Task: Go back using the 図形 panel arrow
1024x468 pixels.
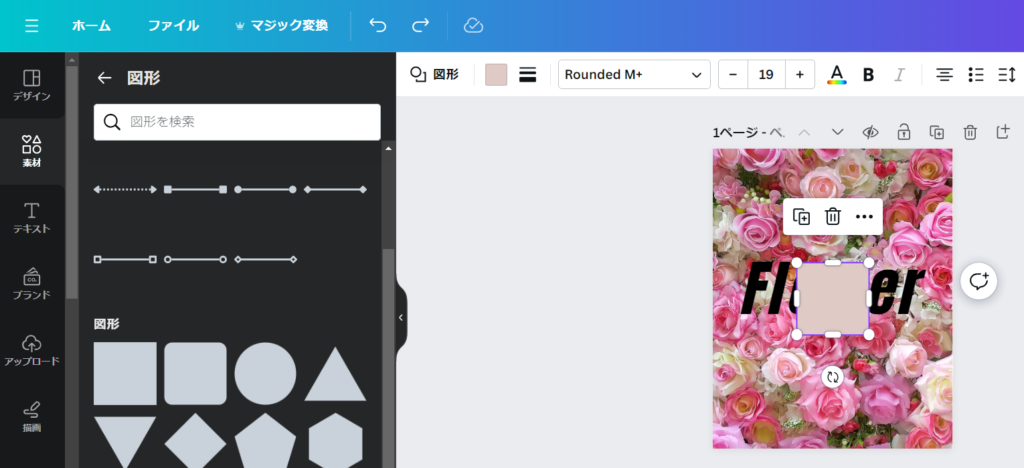Action: [104, 78]
